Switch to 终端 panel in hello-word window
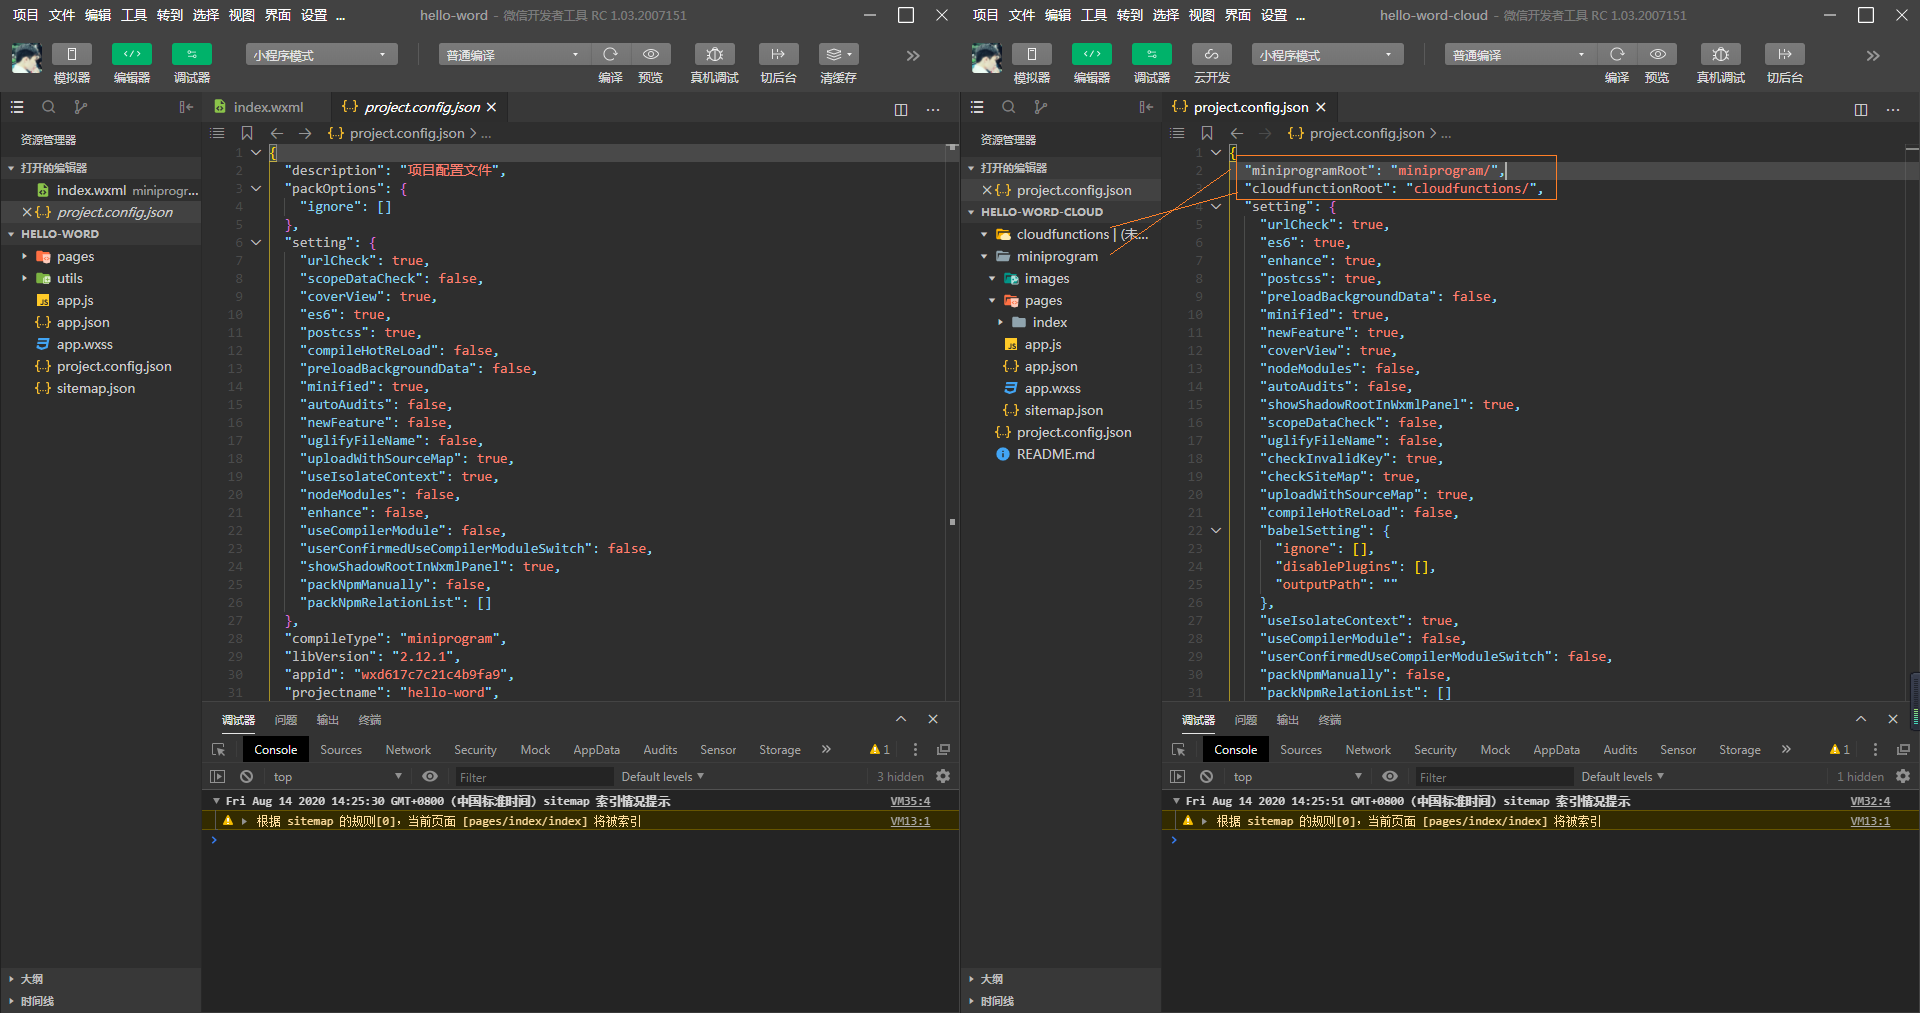This screenshot has width=1920, height=1013. 370,720
